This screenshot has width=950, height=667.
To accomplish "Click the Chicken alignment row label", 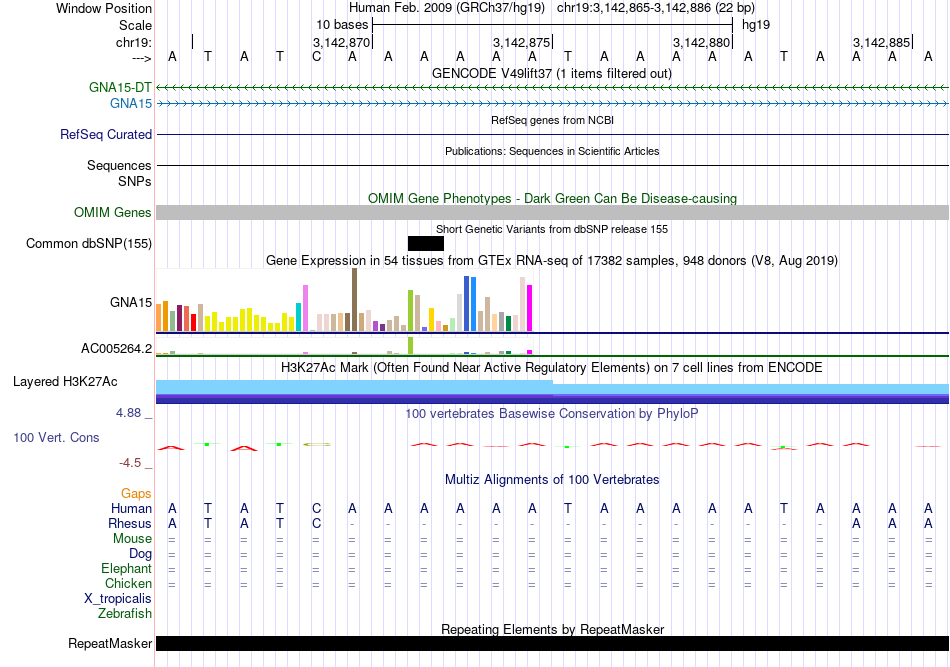I will pos(128,583).
